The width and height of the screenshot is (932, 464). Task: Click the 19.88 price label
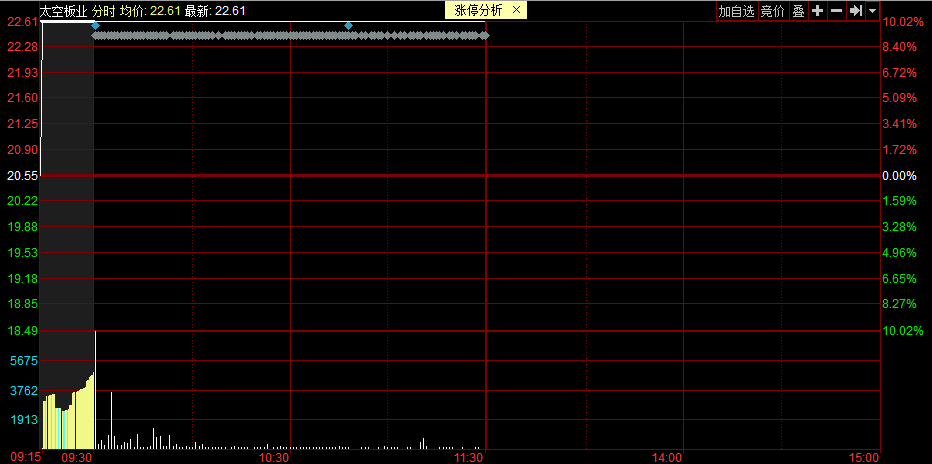tap(23, 227)
